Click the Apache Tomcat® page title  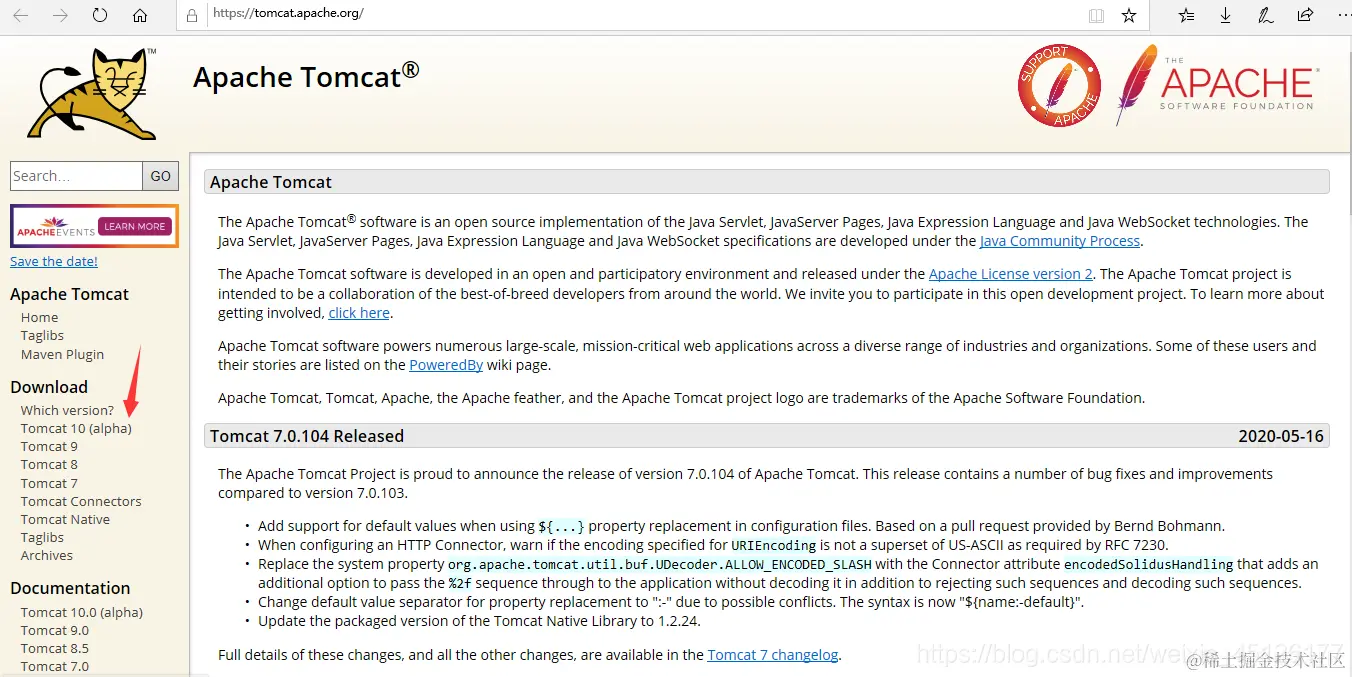[306, 76]
